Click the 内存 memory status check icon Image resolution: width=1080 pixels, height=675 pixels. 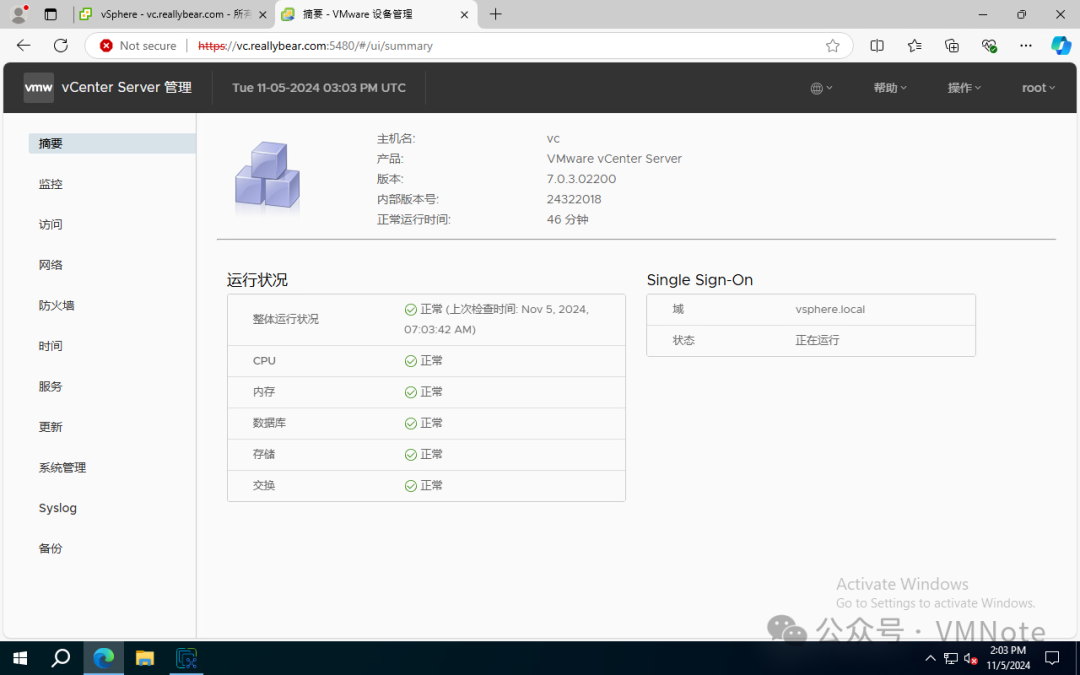pos(411,392)
